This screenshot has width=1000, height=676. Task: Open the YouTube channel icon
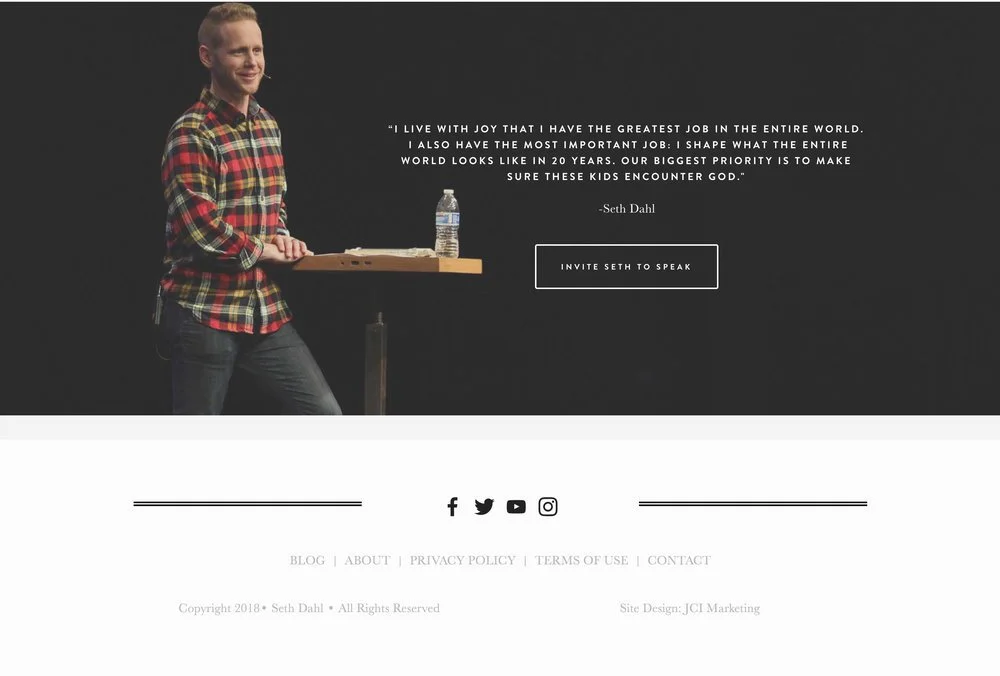516,507
